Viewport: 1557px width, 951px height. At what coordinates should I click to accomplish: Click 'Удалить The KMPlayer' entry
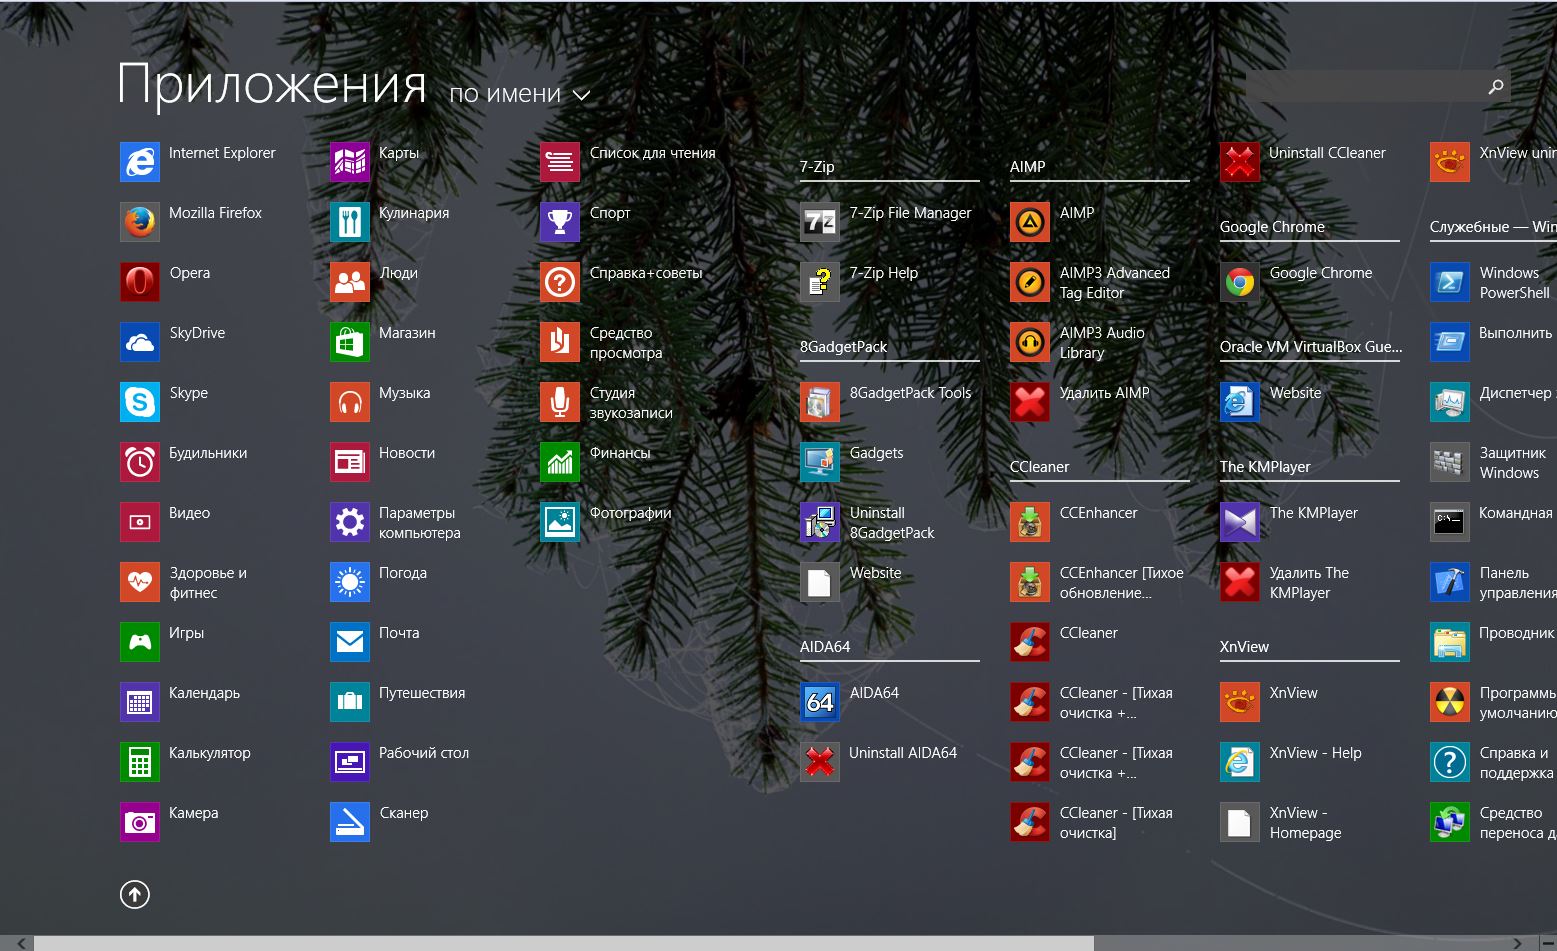coord(1286,582)
